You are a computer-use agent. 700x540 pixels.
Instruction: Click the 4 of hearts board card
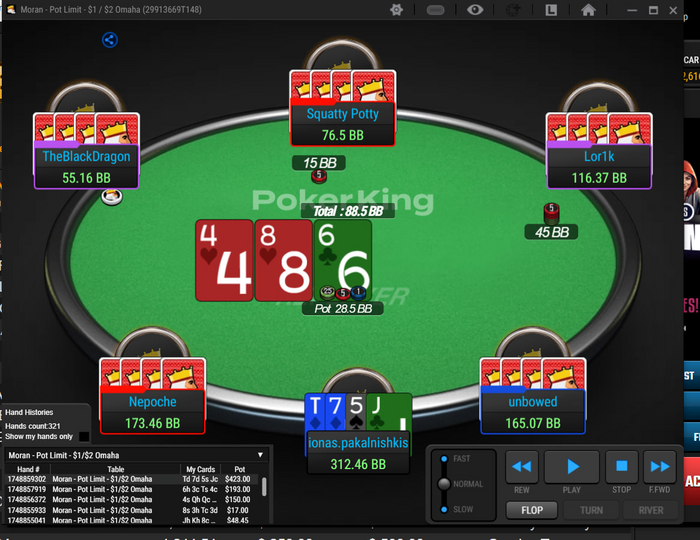tap(224, 260)
